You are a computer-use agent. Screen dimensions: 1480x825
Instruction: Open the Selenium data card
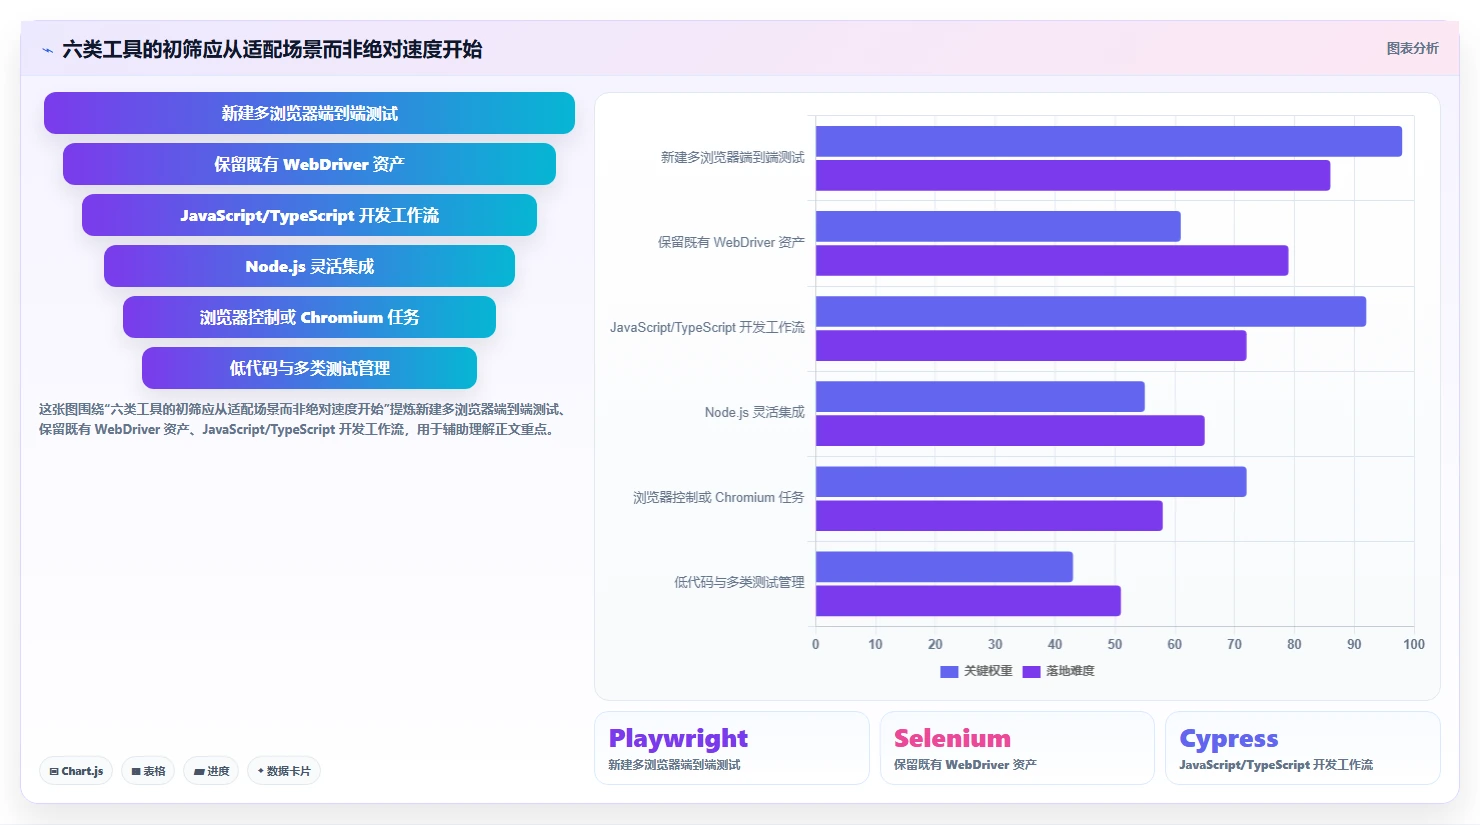[1017, 748]
